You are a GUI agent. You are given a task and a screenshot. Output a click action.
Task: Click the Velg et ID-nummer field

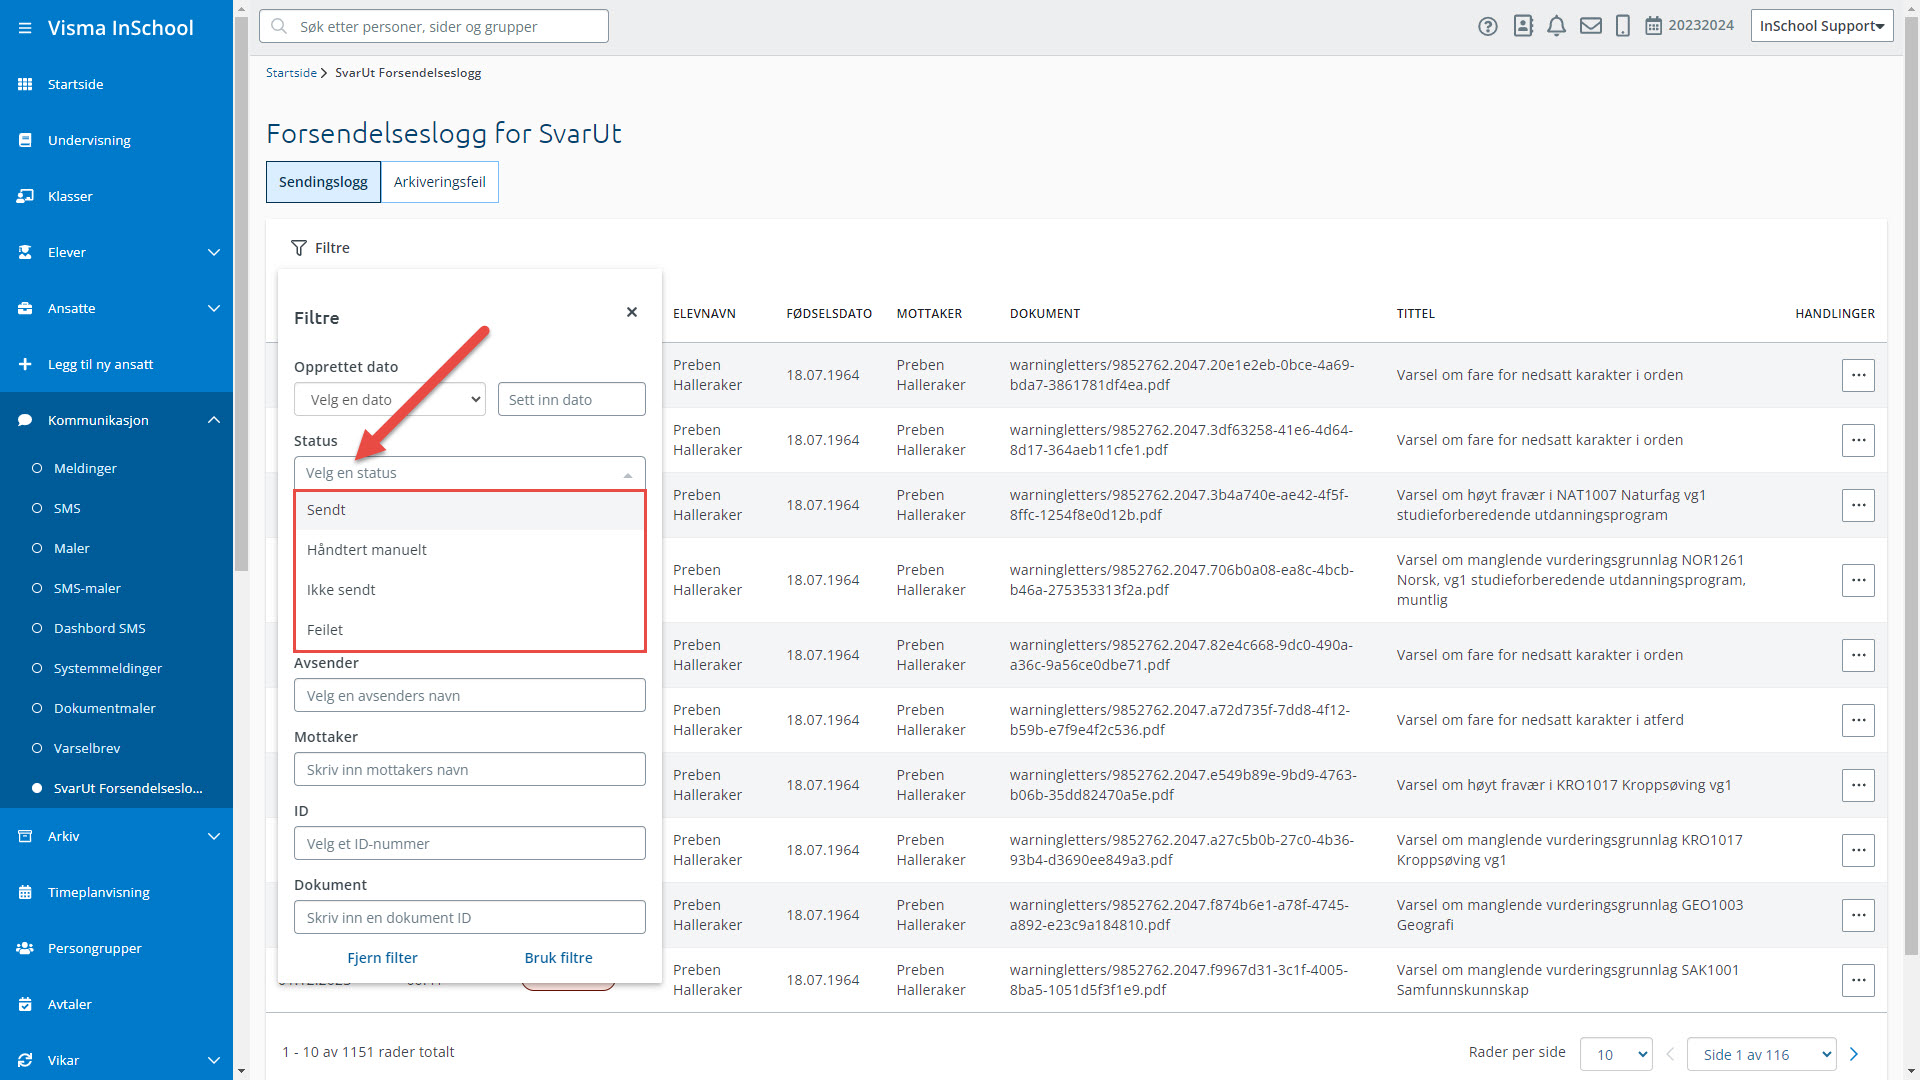click(x=470, y=843)
